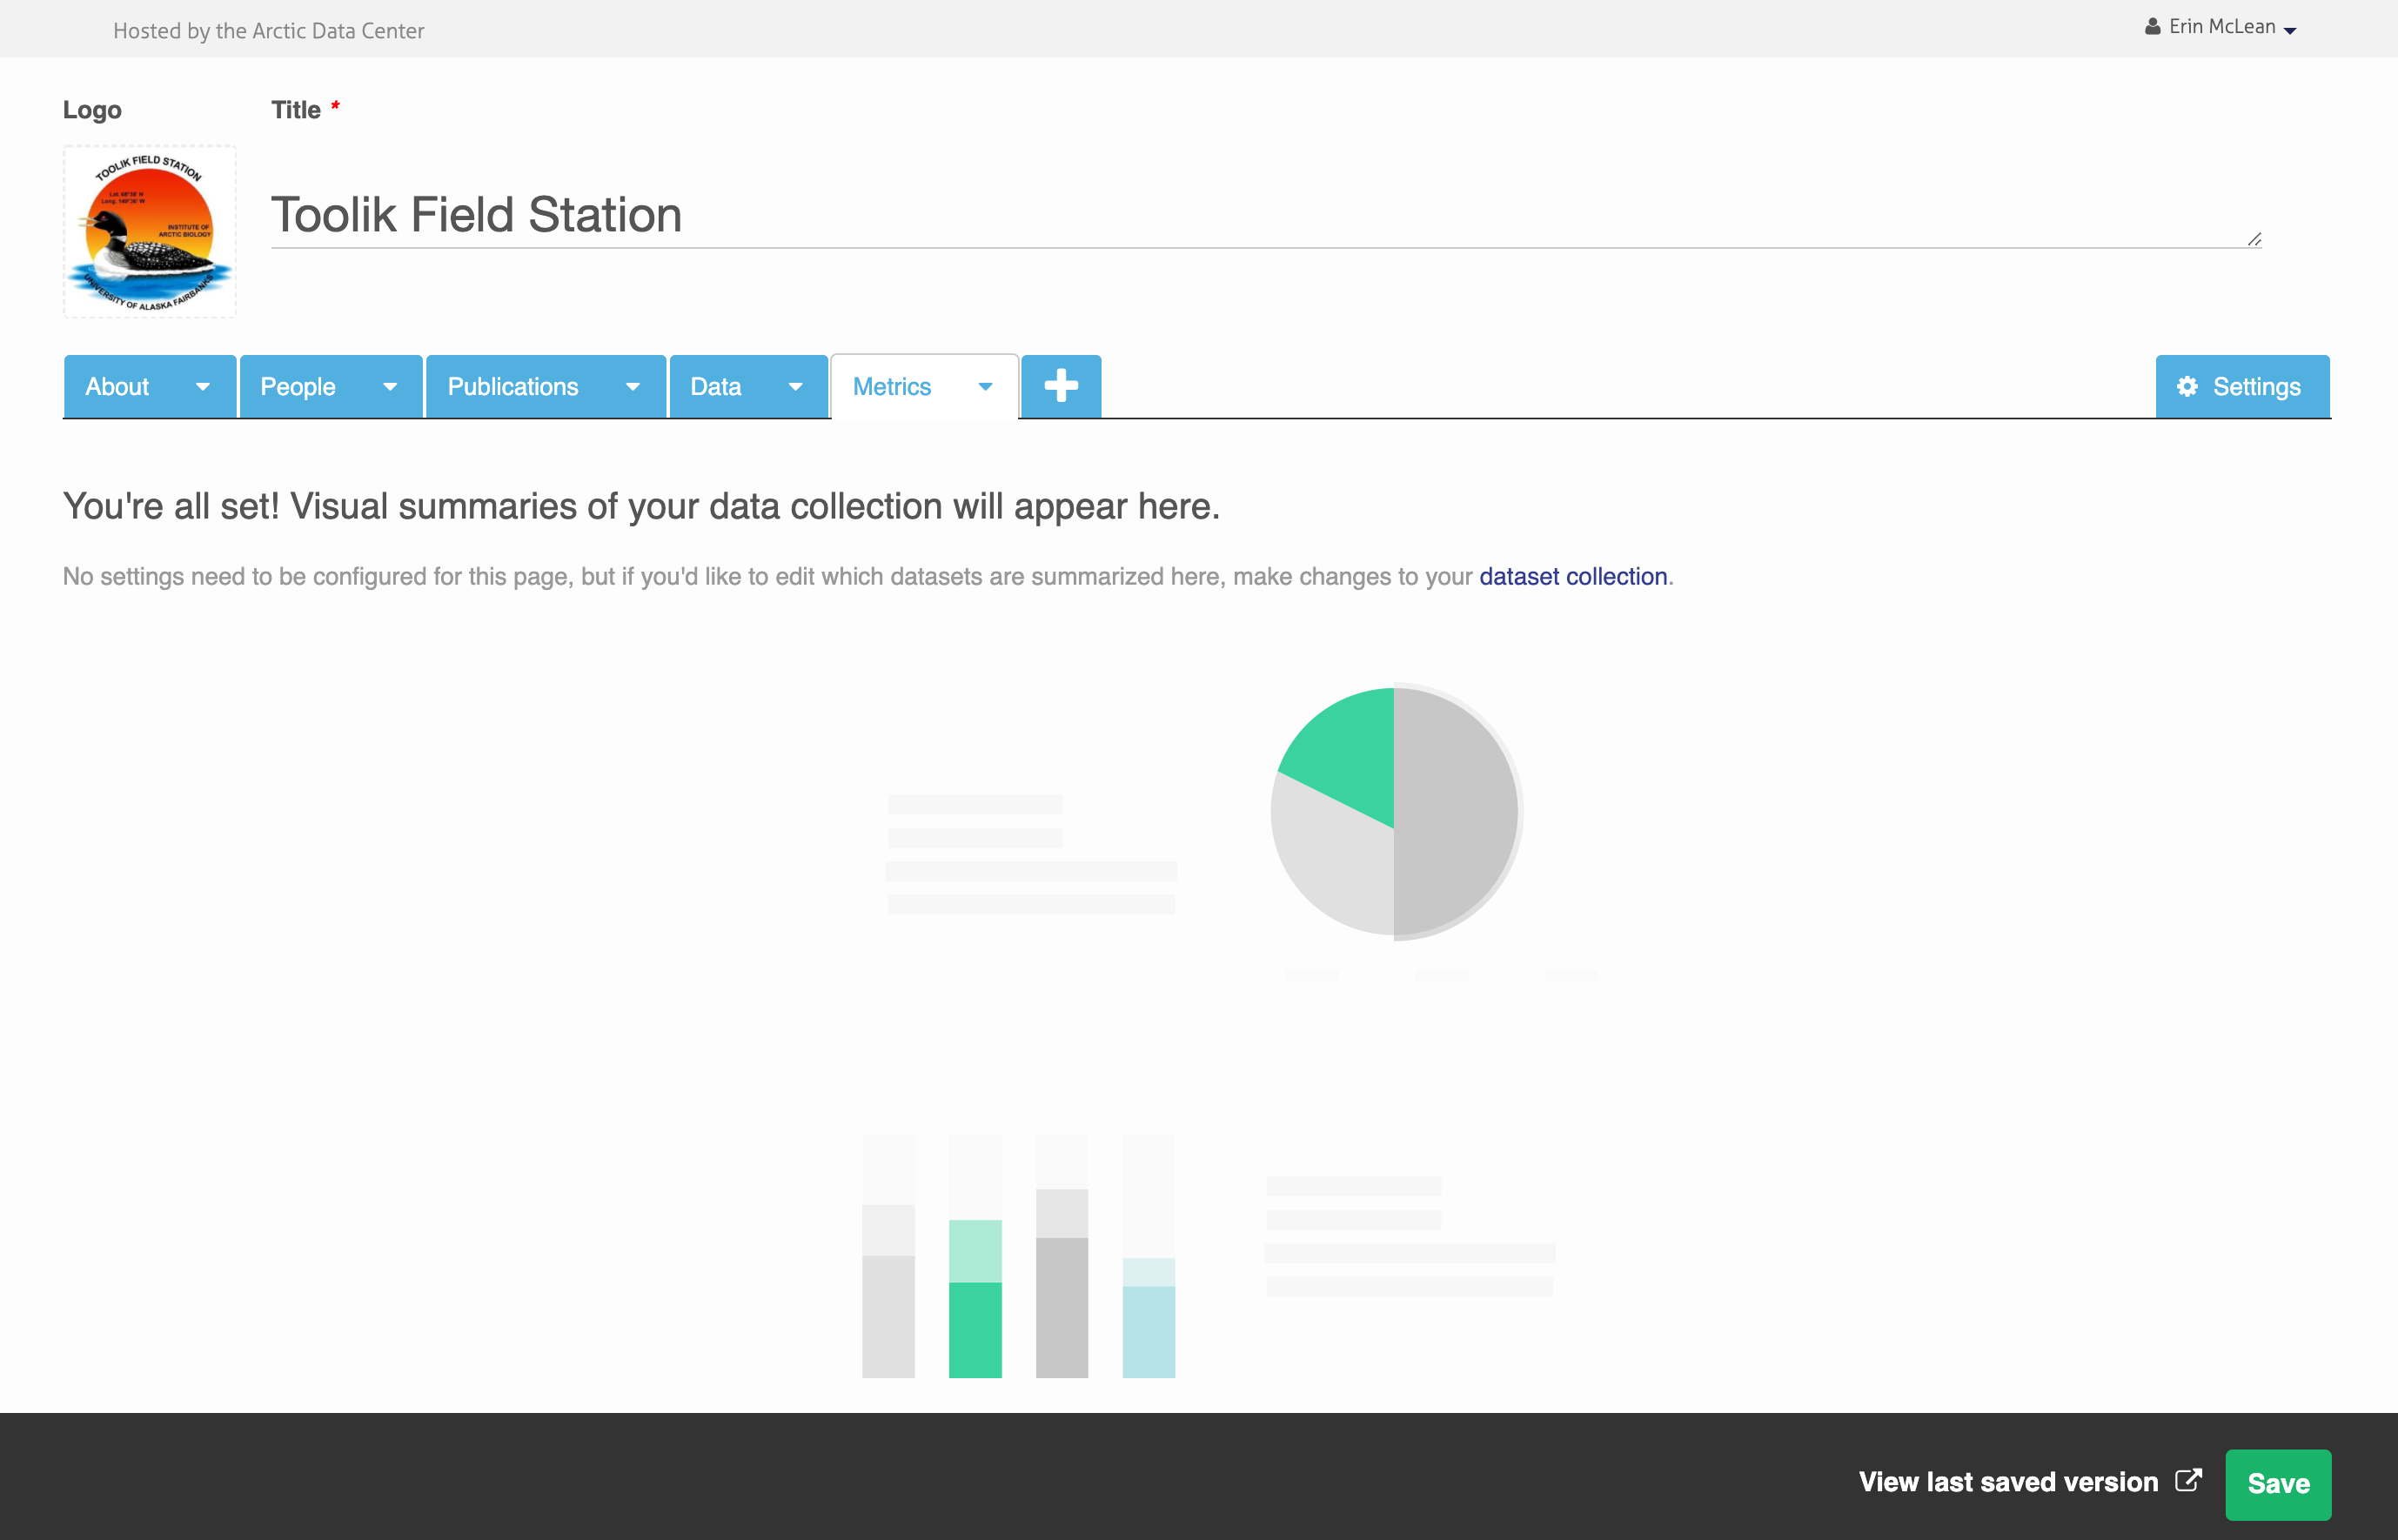Click the resize handle of the title field
Screen dimensions: 2398x1540
click(2254, 239)
